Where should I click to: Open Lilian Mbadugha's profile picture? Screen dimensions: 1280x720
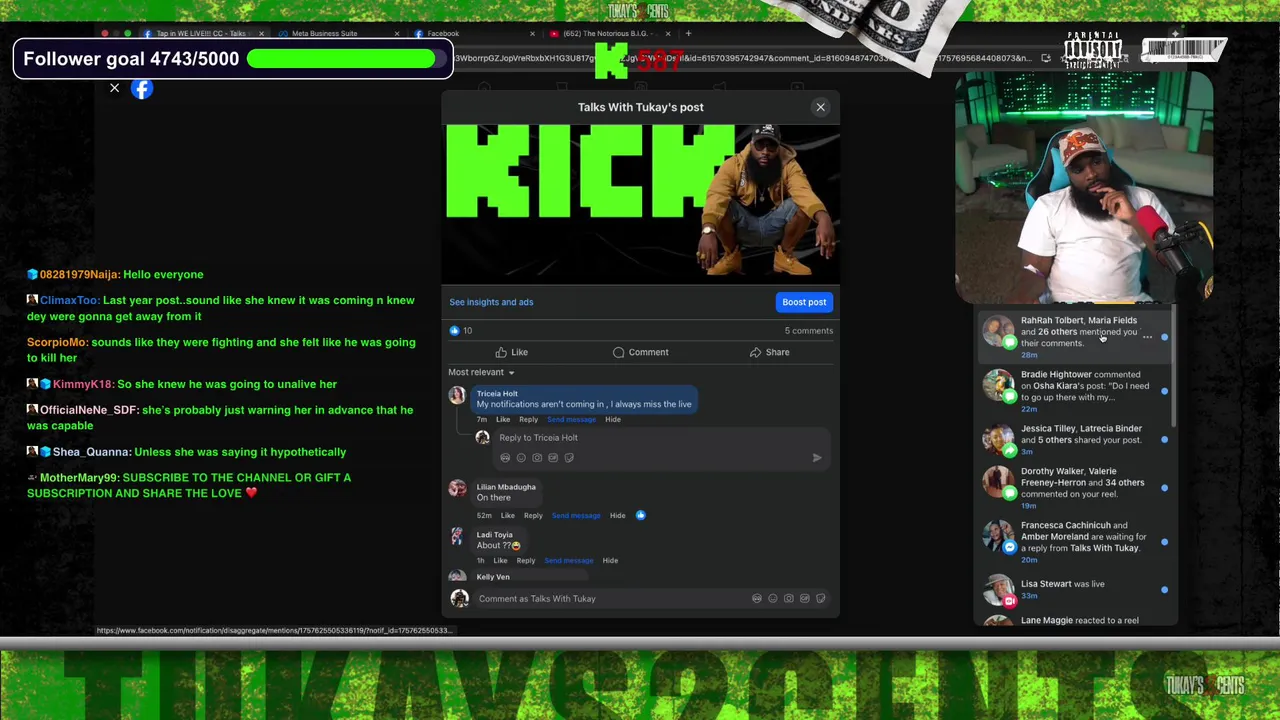[x=457, y=489]
